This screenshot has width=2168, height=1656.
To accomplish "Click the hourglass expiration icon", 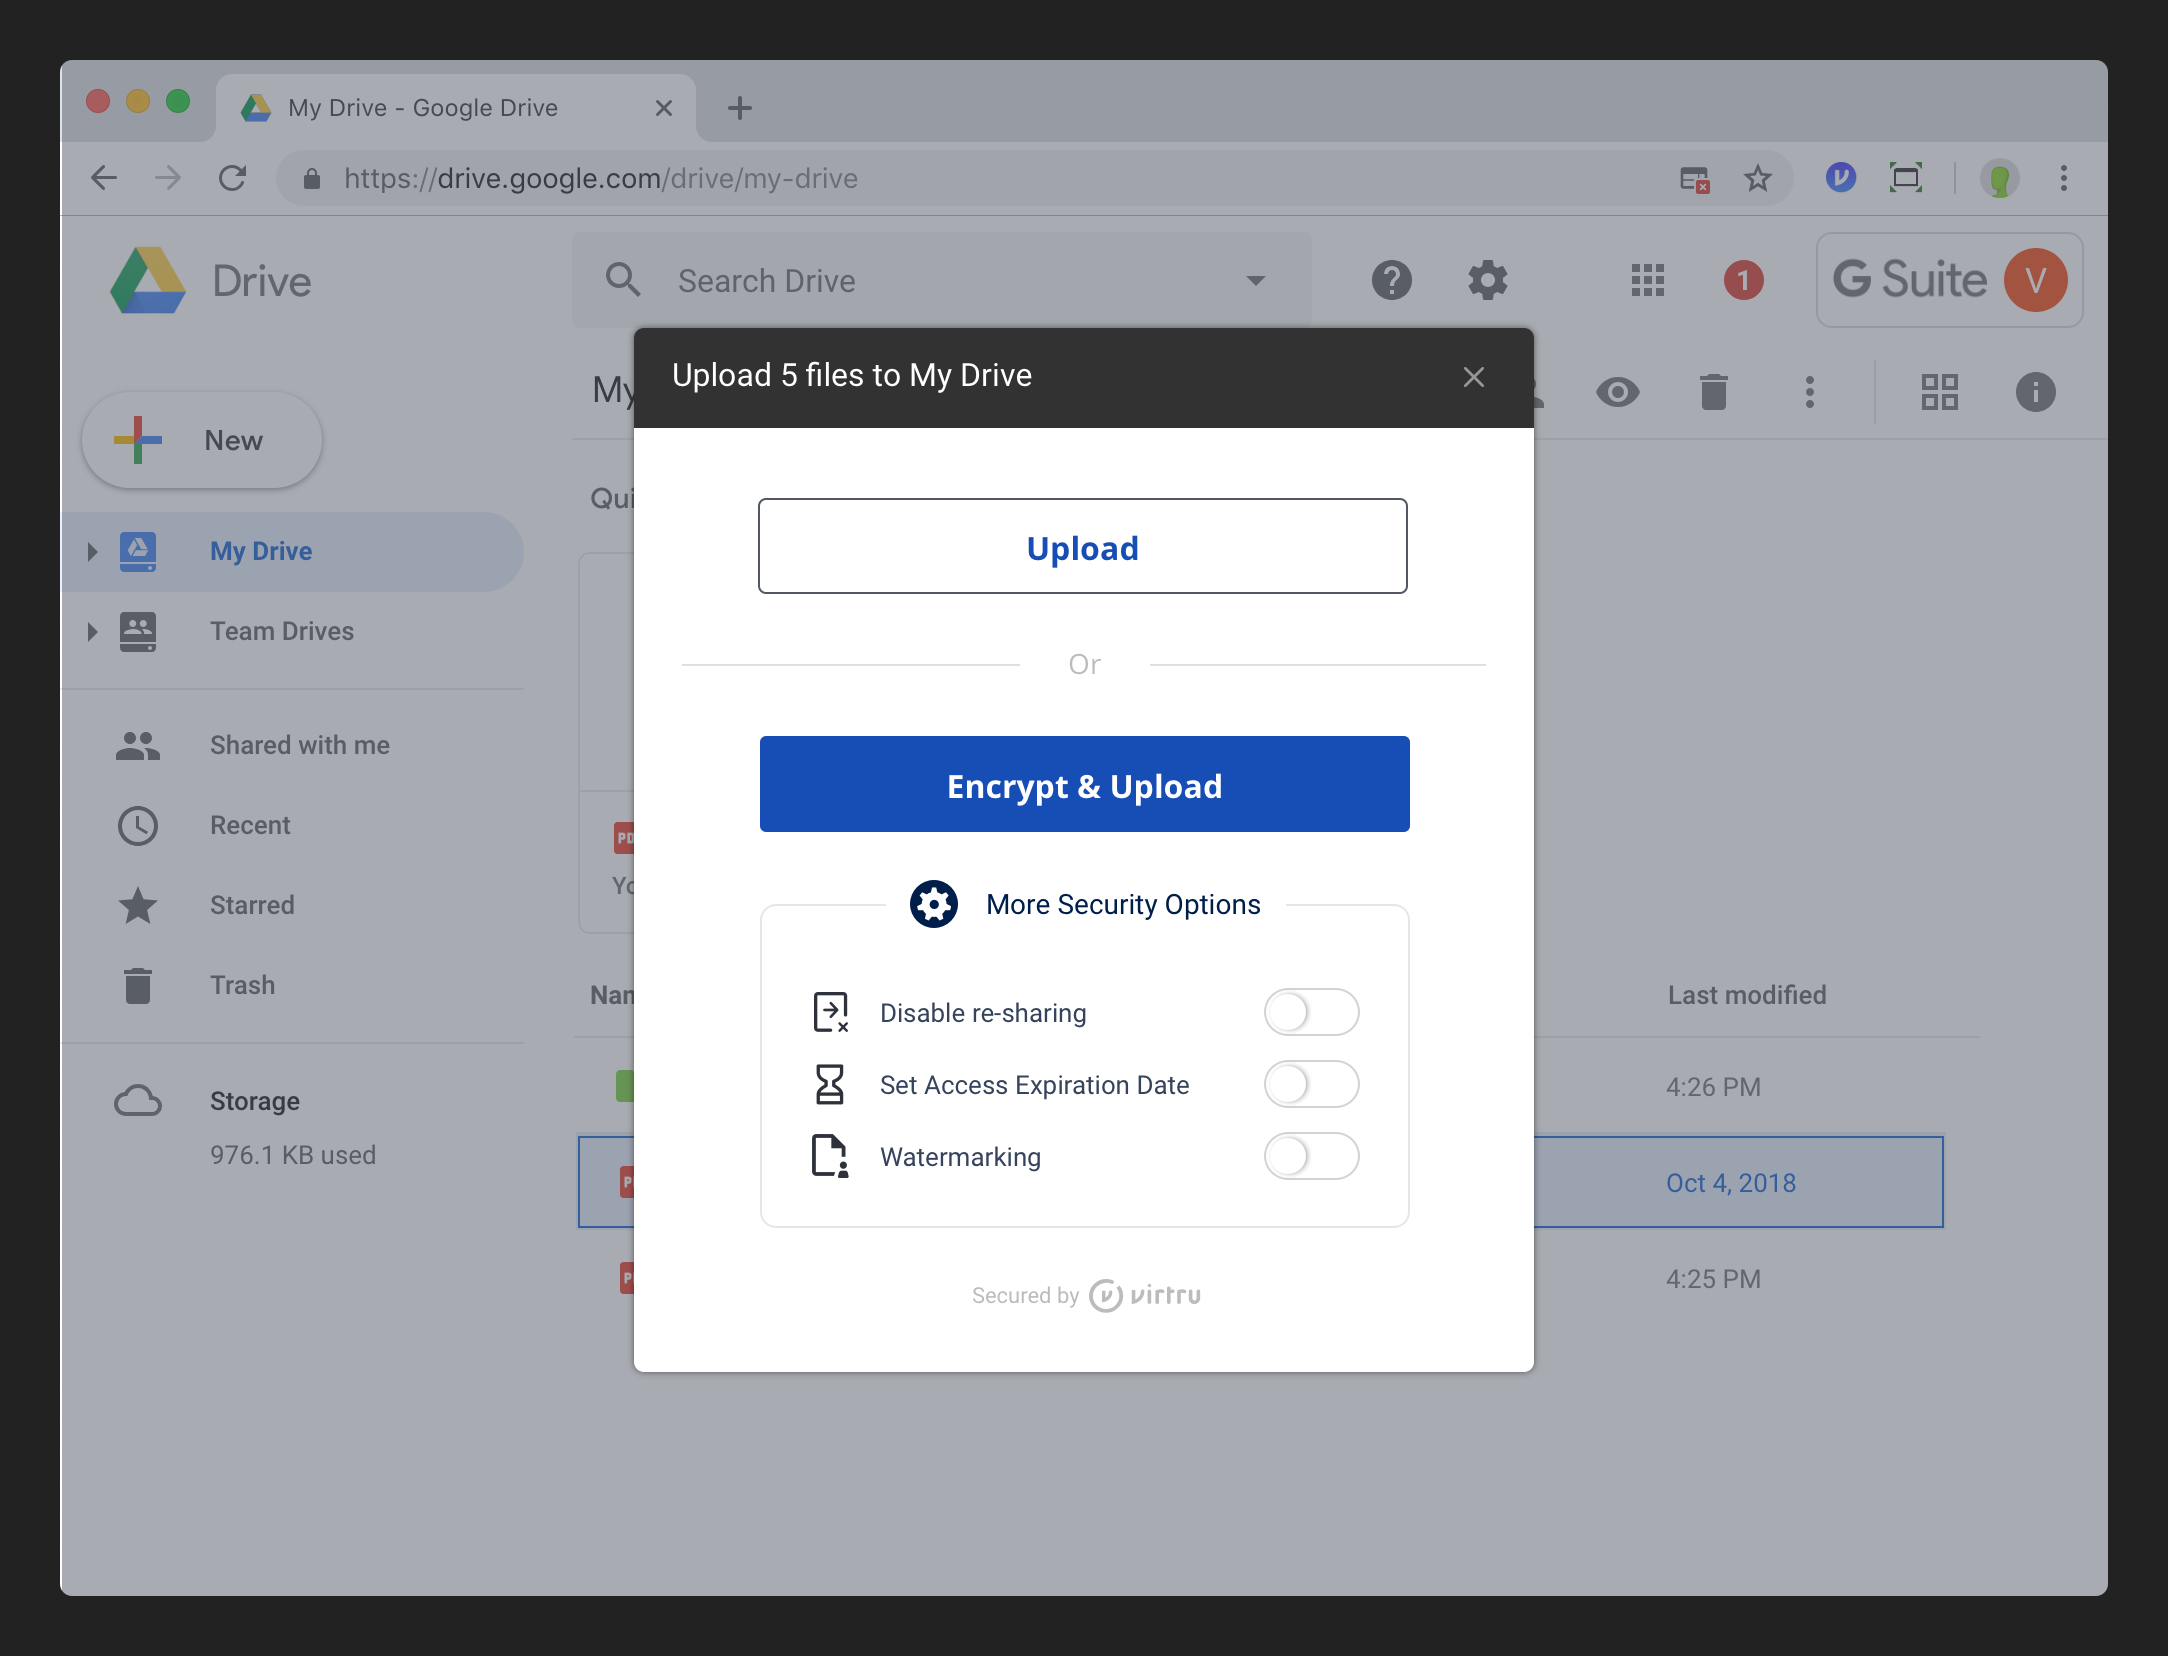I will pos(829,1084).
